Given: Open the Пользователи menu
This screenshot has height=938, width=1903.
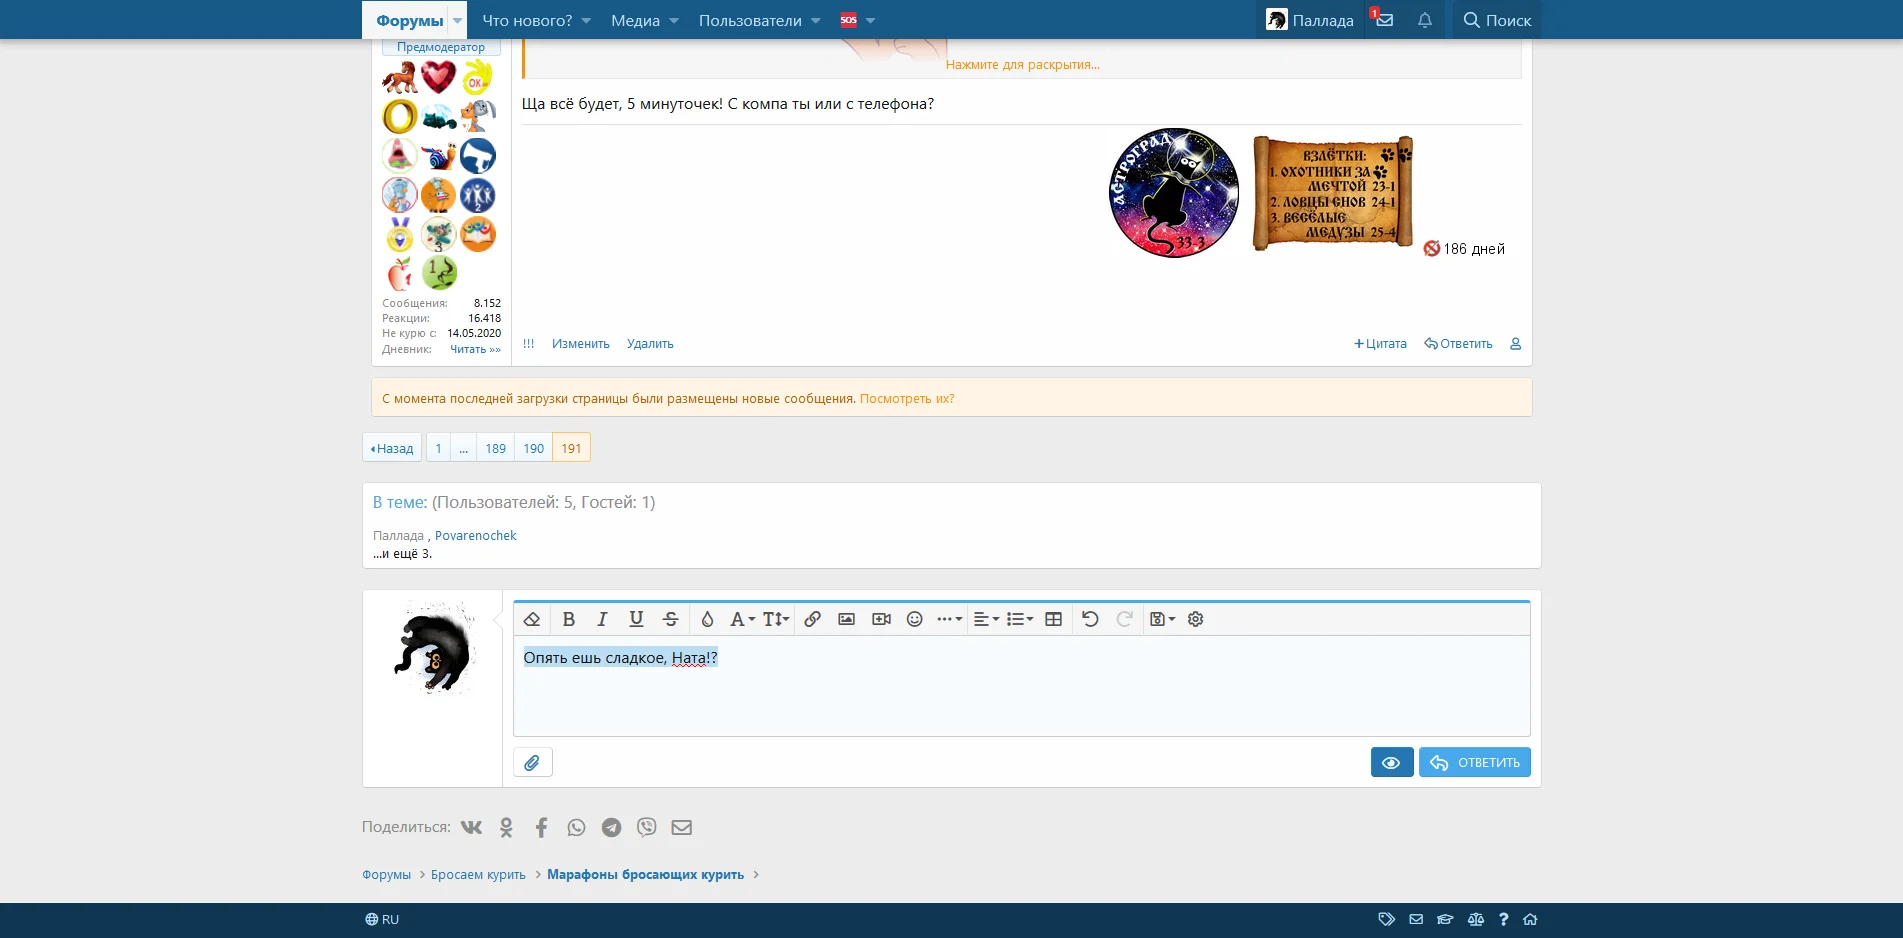Looking at the screenshot, I should 750,20.
